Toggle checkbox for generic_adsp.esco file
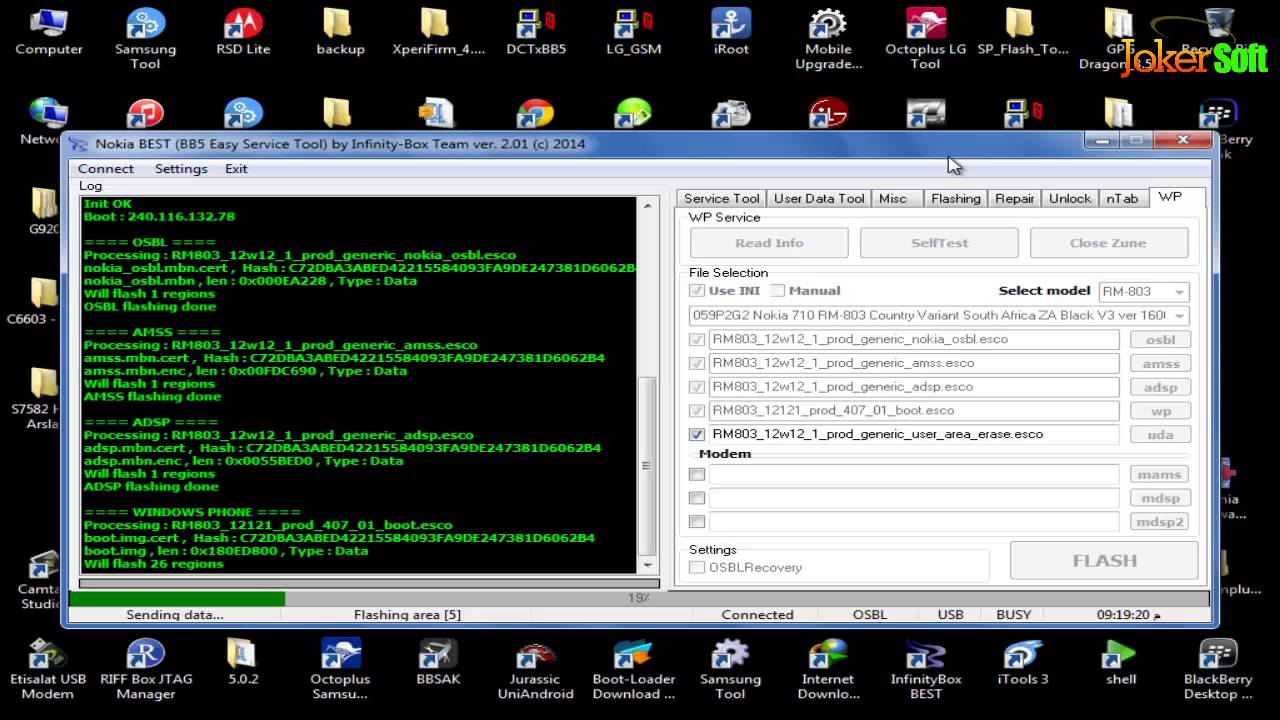The width and height of the screenshot is (1280, 720). click(697, 387)
